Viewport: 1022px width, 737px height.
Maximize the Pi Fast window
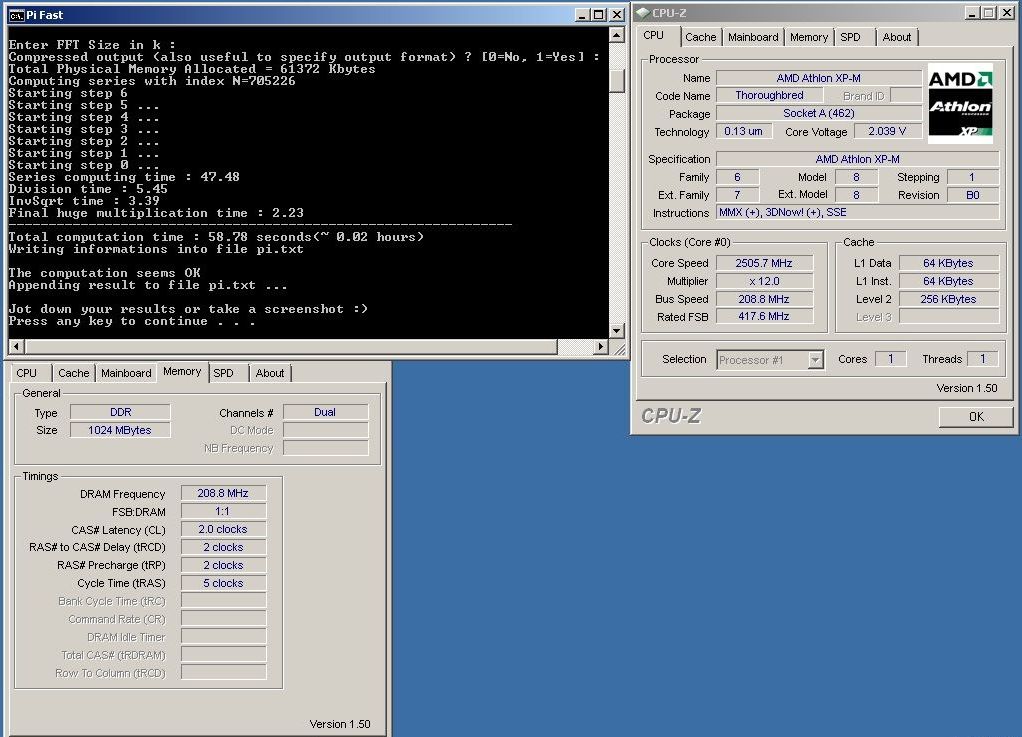tap(598, 14)
